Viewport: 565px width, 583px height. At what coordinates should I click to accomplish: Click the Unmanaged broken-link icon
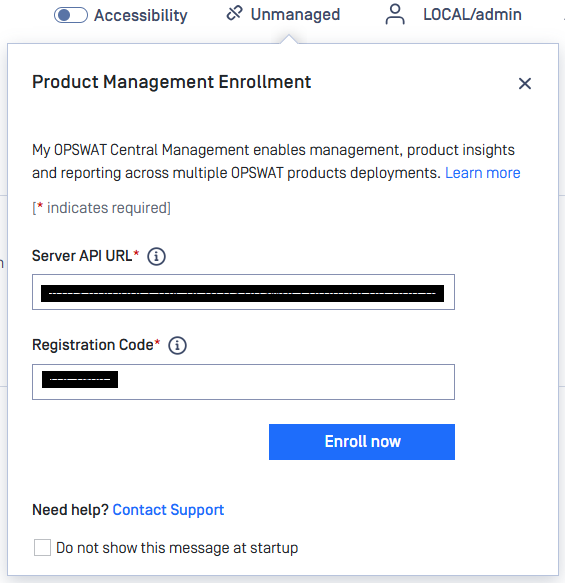235,13
